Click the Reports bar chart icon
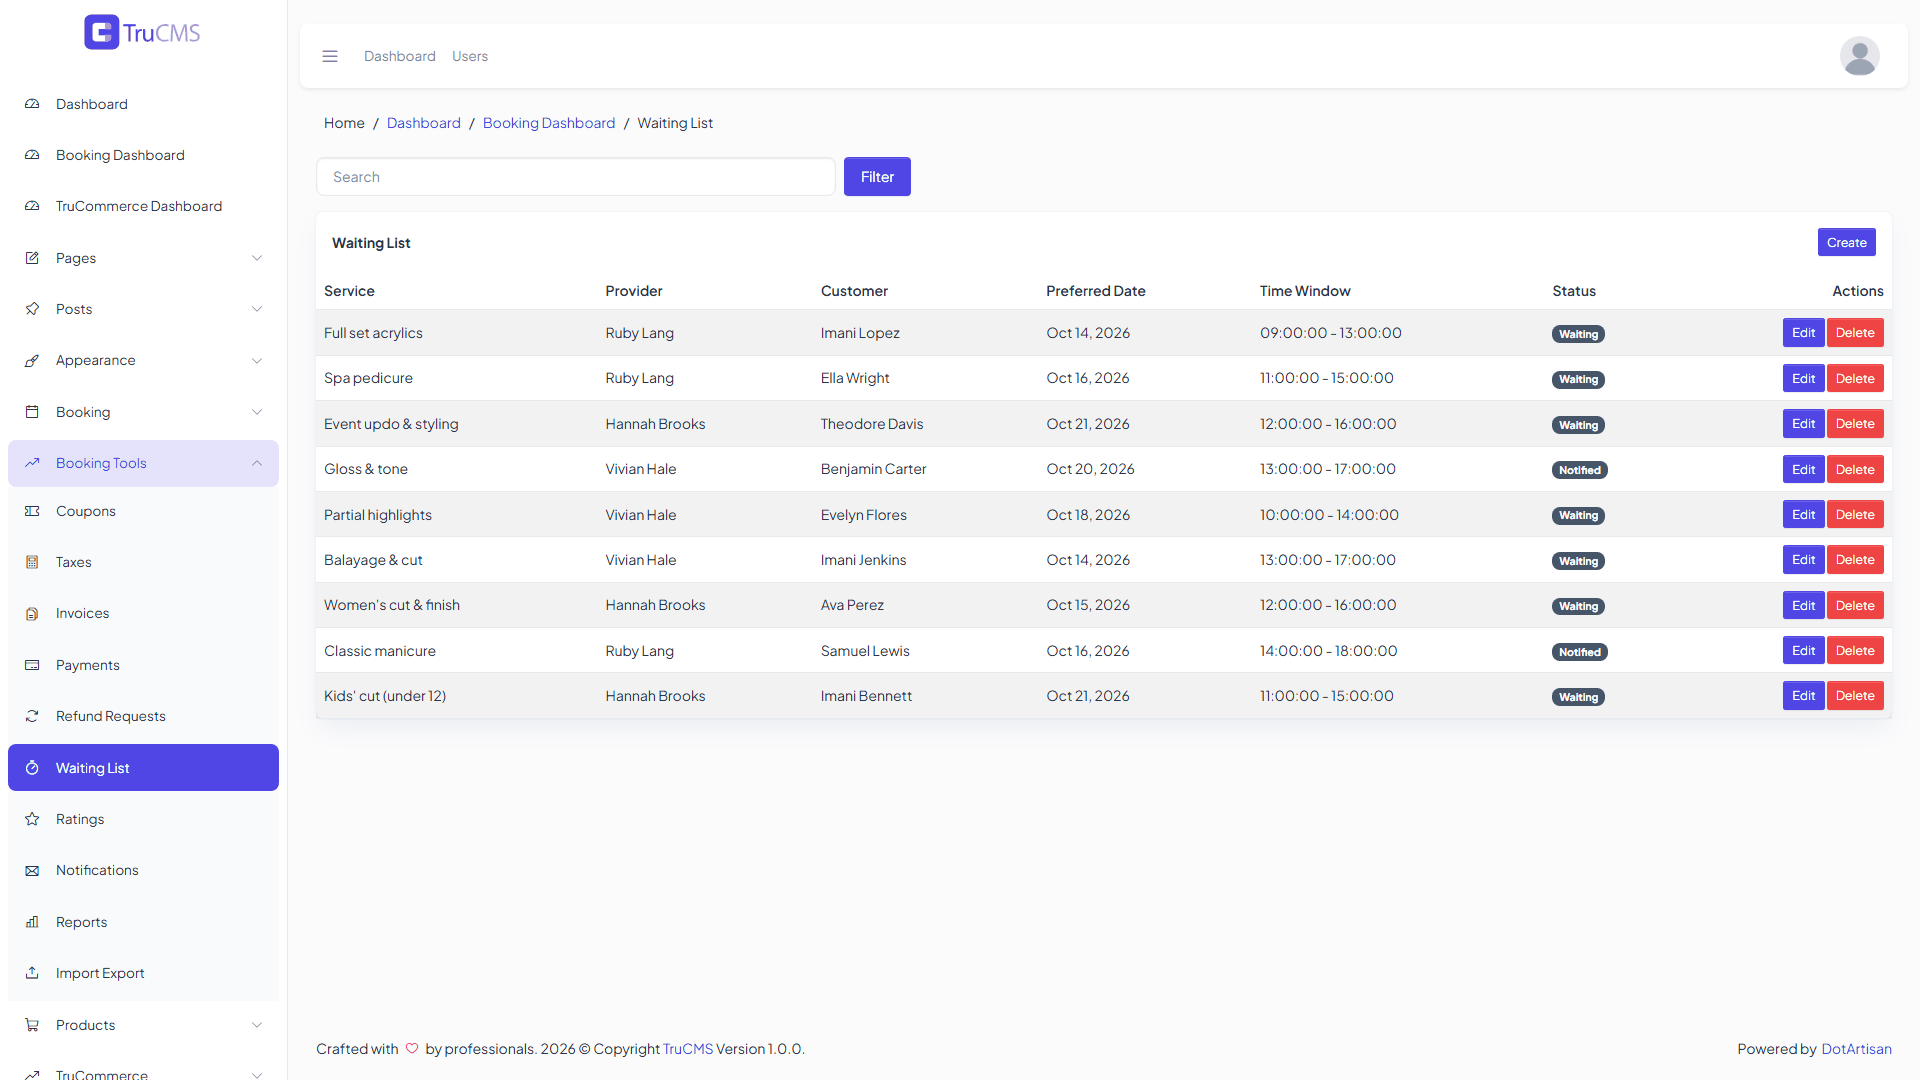1920x1080 pixels. 32,922
